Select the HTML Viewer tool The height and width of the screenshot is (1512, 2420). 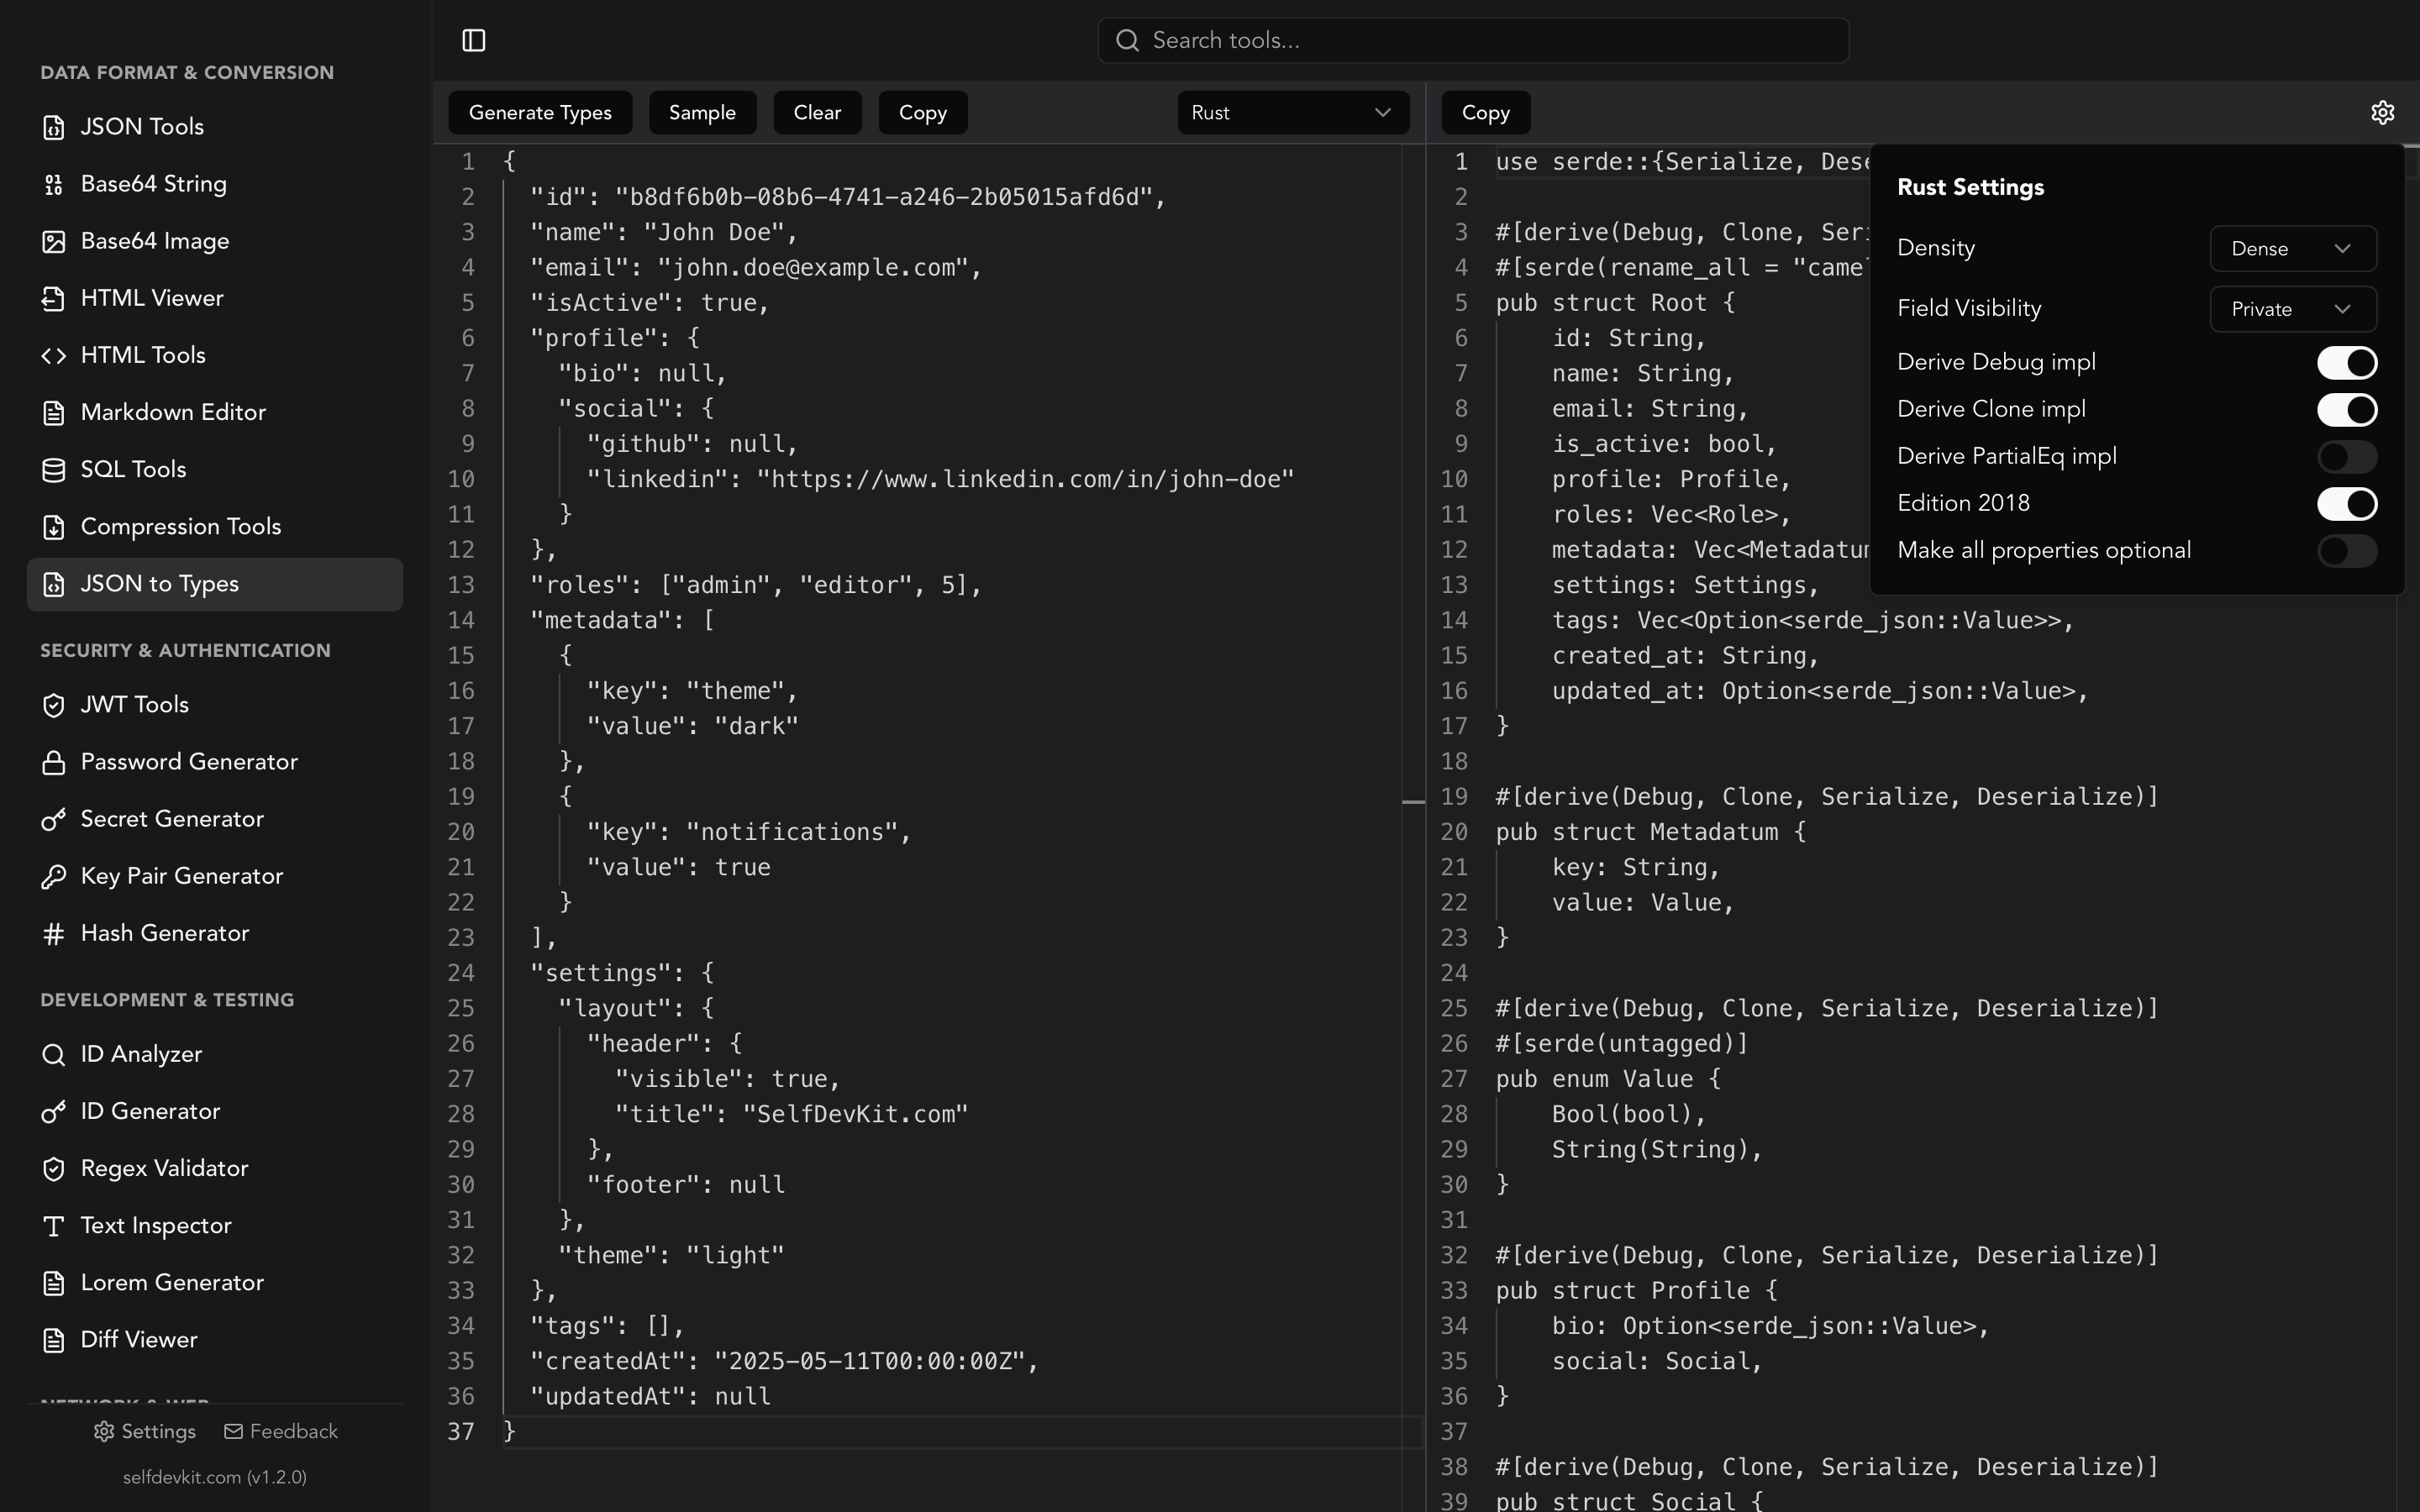pyautogui.click(x=152, y=297)
